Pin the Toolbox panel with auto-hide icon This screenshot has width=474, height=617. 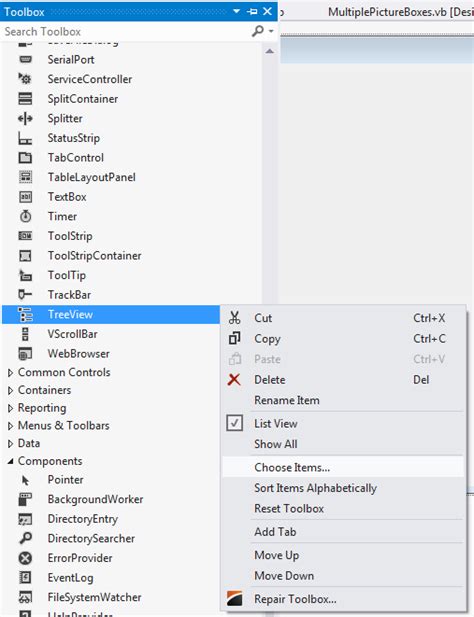pos(252,11)
